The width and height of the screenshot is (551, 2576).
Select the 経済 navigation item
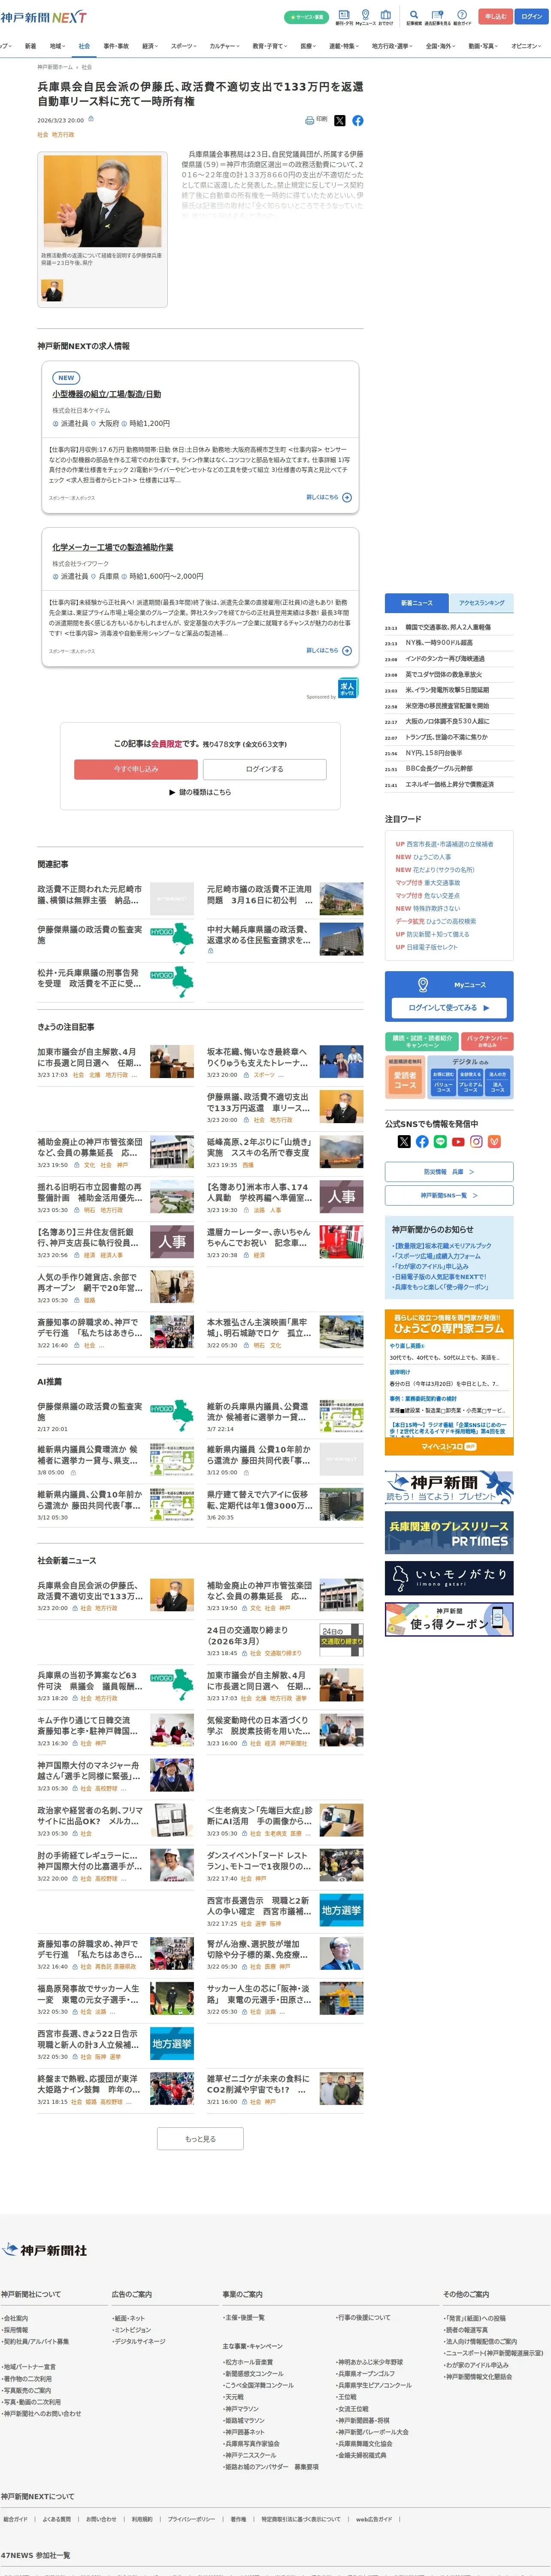point(150,46)
